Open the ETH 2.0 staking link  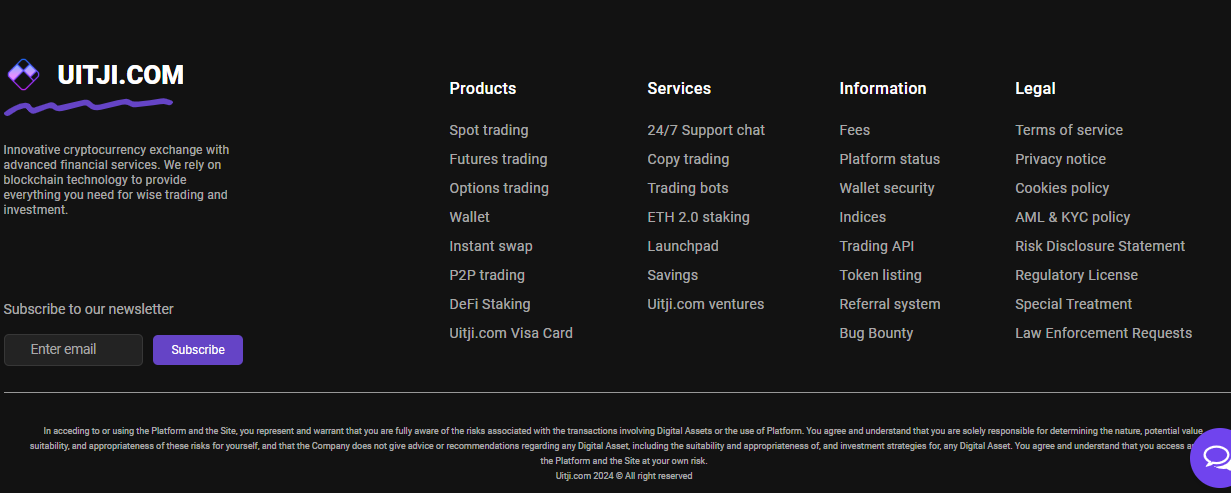(x=698, y=217)
